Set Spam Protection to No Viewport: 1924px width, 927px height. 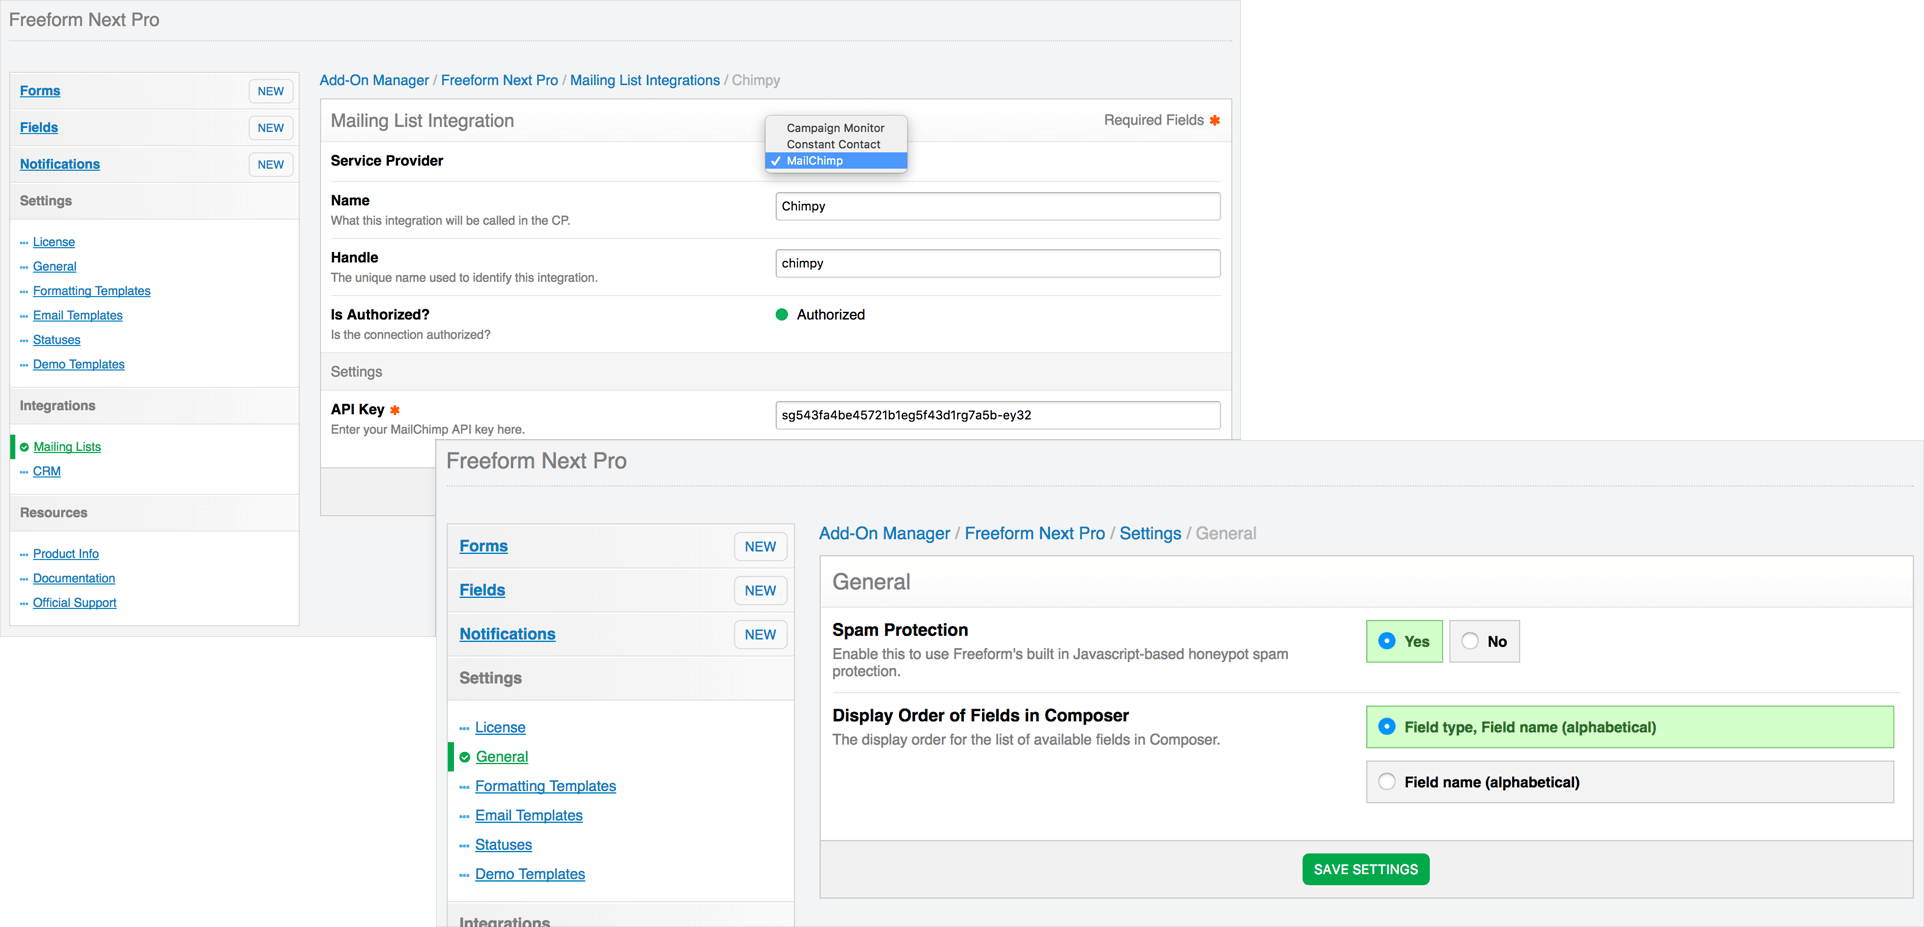(1484, 642)
